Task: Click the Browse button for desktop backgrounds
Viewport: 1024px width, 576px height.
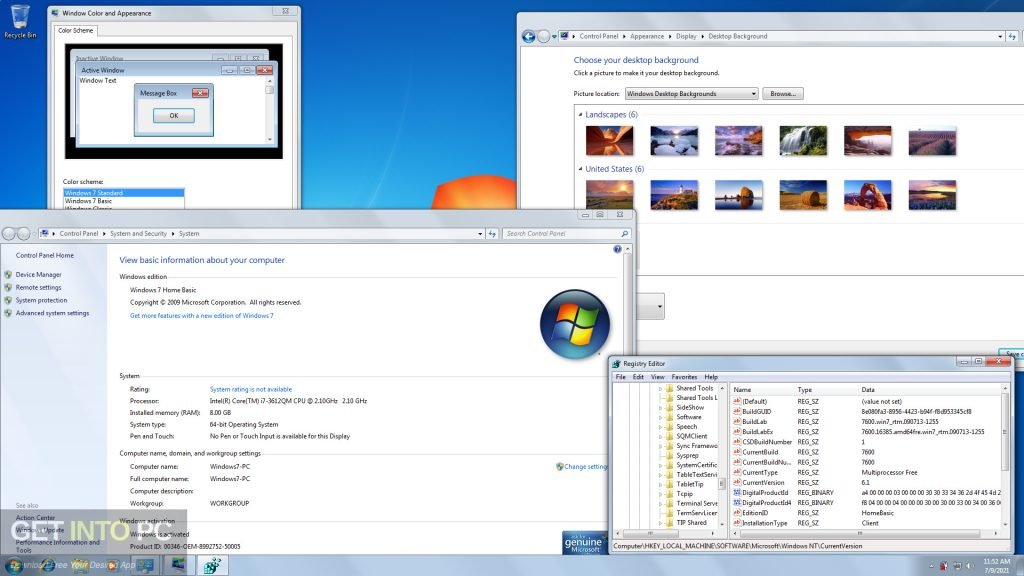Action: (x=782, y=93)
